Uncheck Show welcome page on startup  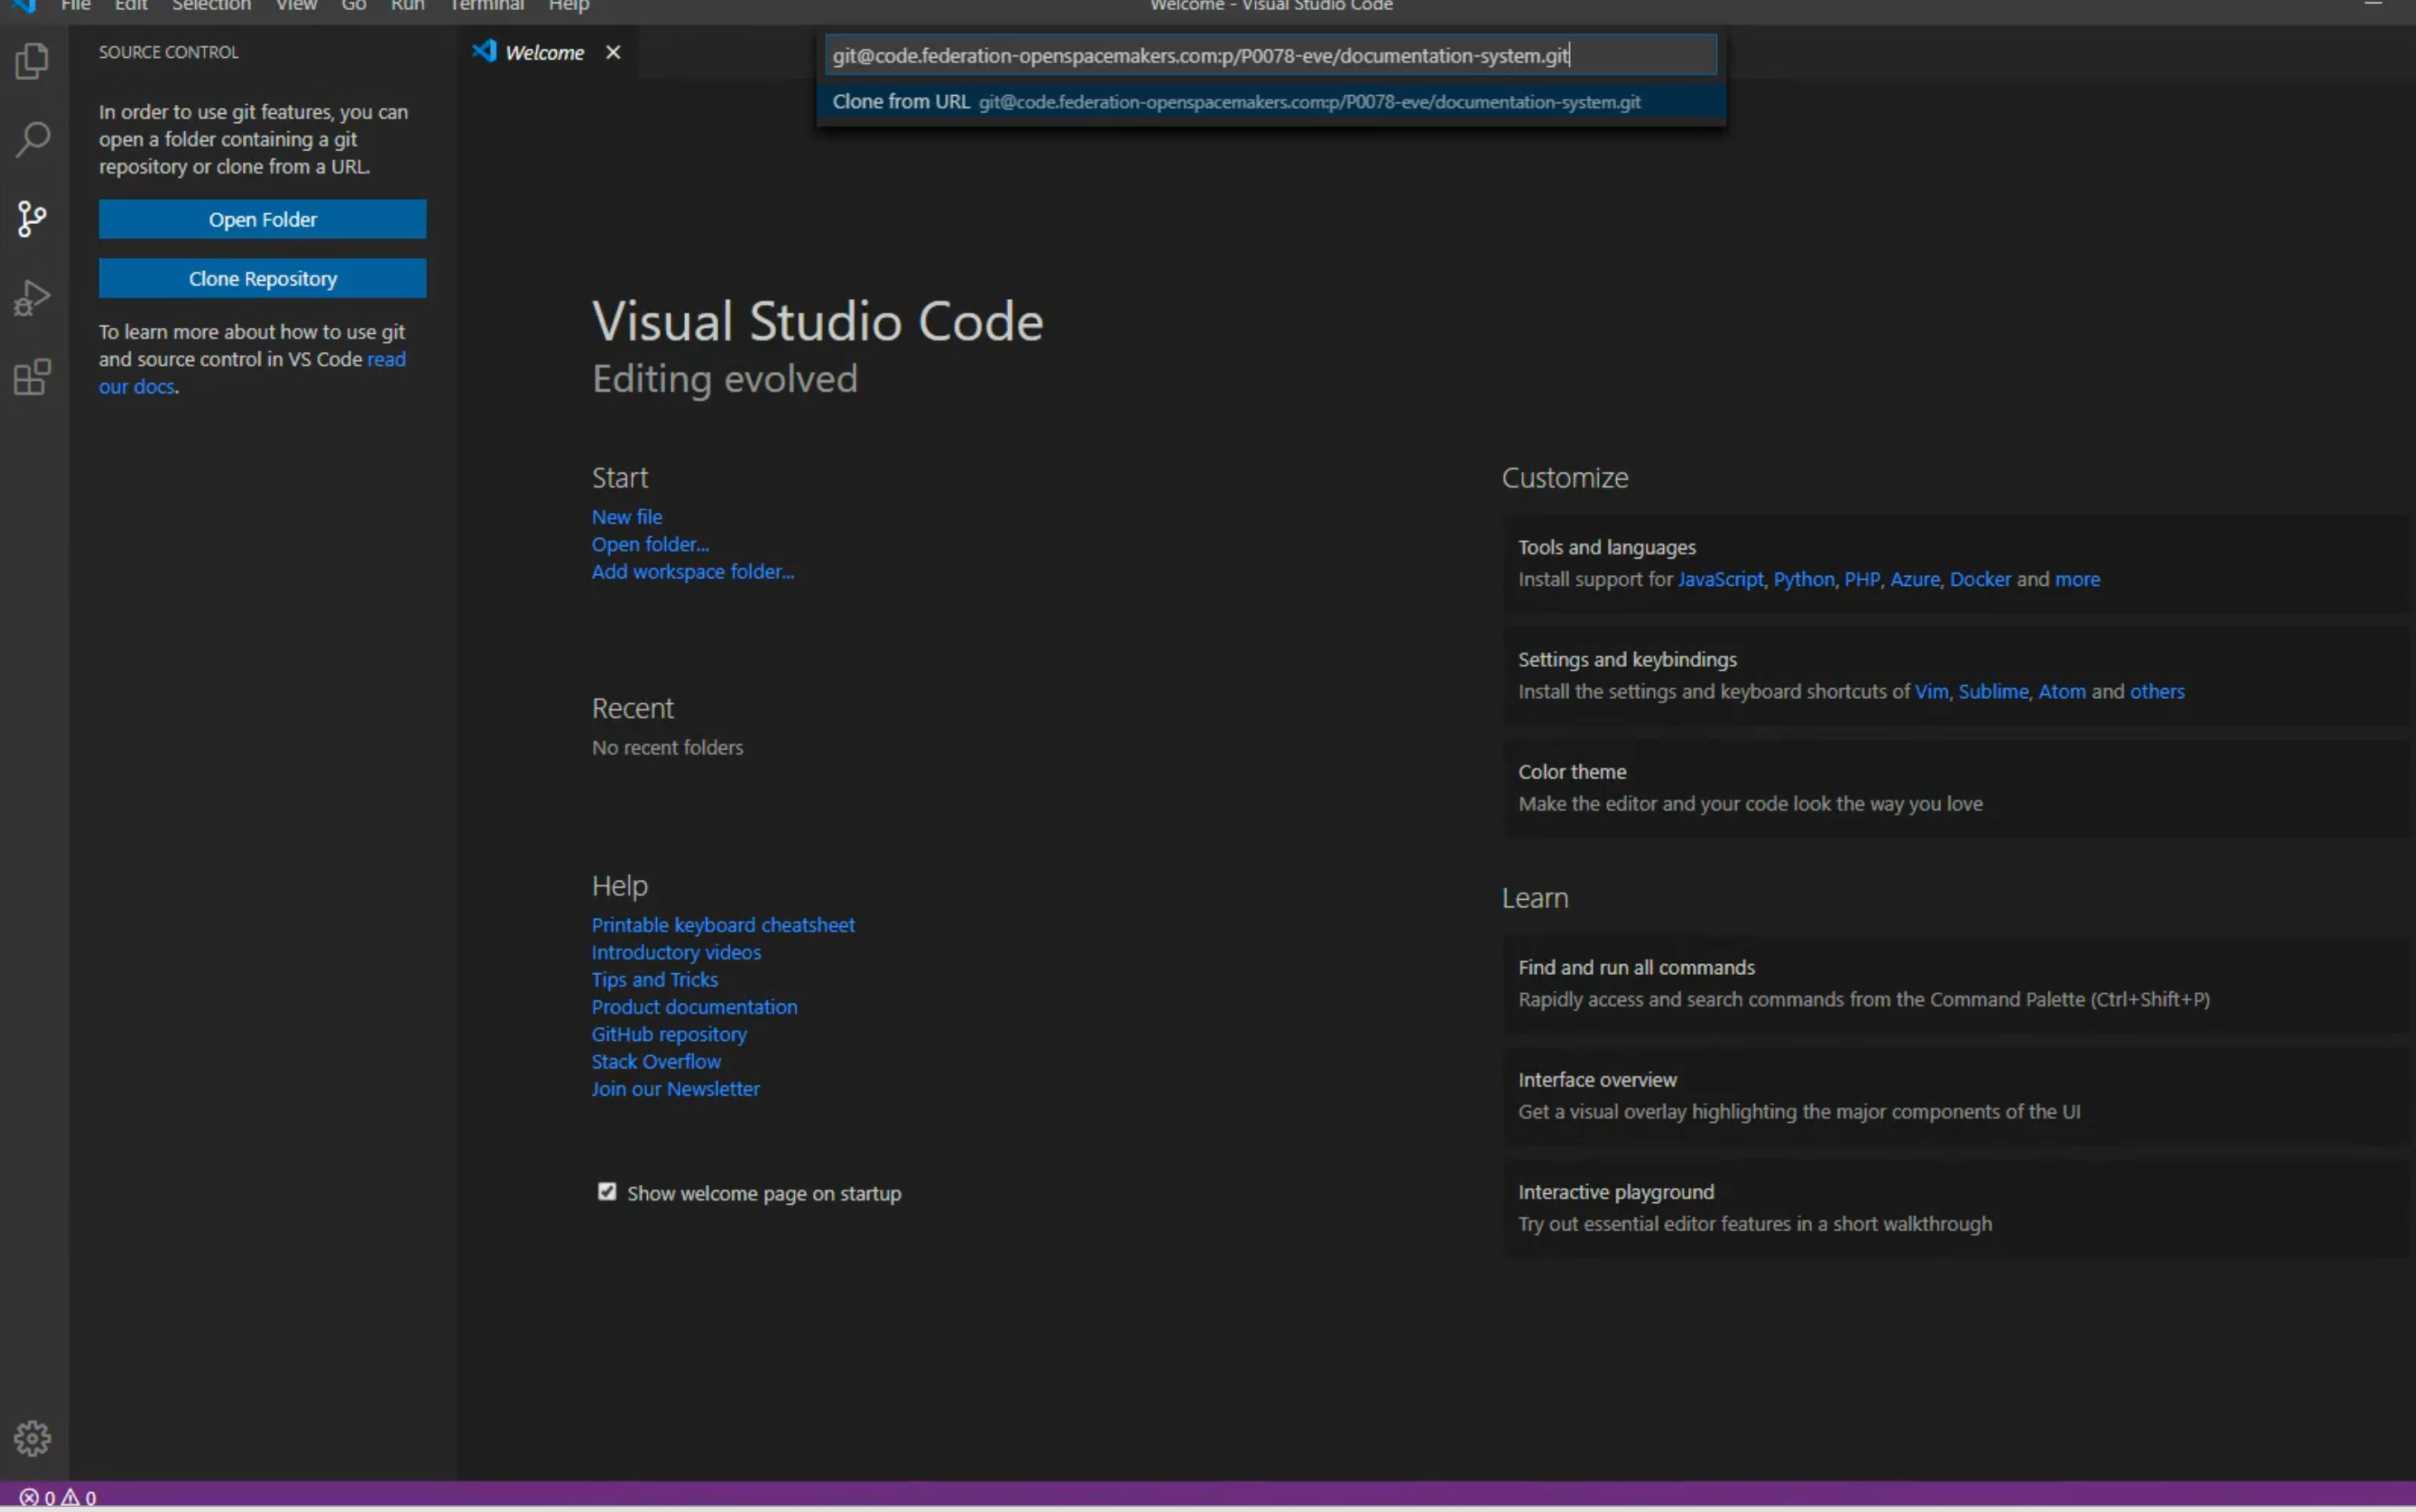pos(607,1191)
